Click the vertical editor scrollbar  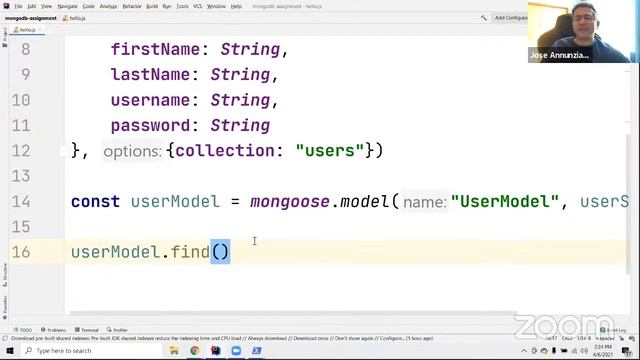coord(627,204)
